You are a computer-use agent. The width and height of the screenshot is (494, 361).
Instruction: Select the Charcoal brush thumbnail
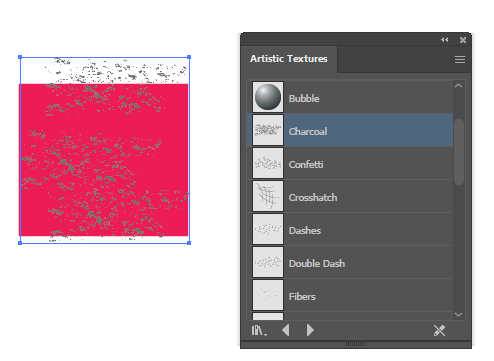268,130
